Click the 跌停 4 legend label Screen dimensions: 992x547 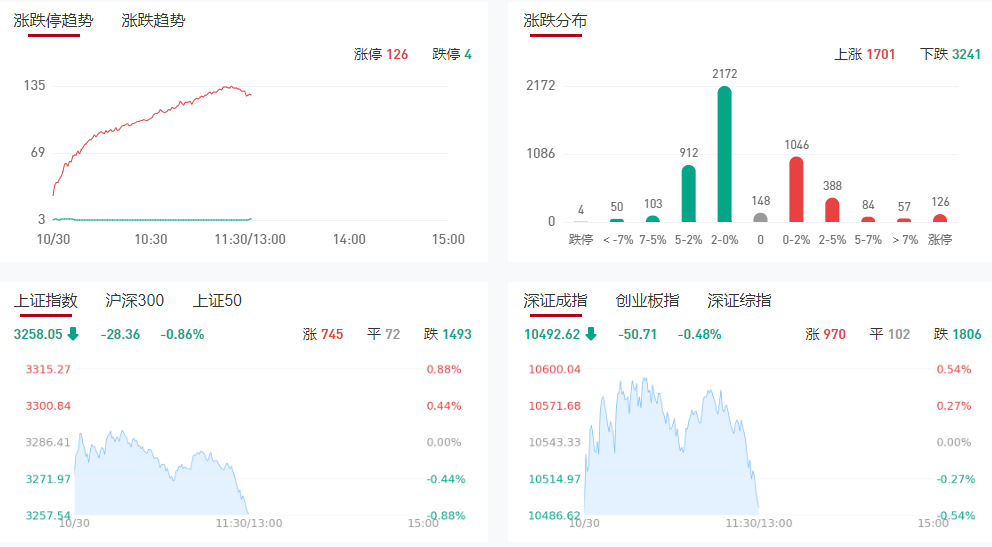click(x=452, y=54)
